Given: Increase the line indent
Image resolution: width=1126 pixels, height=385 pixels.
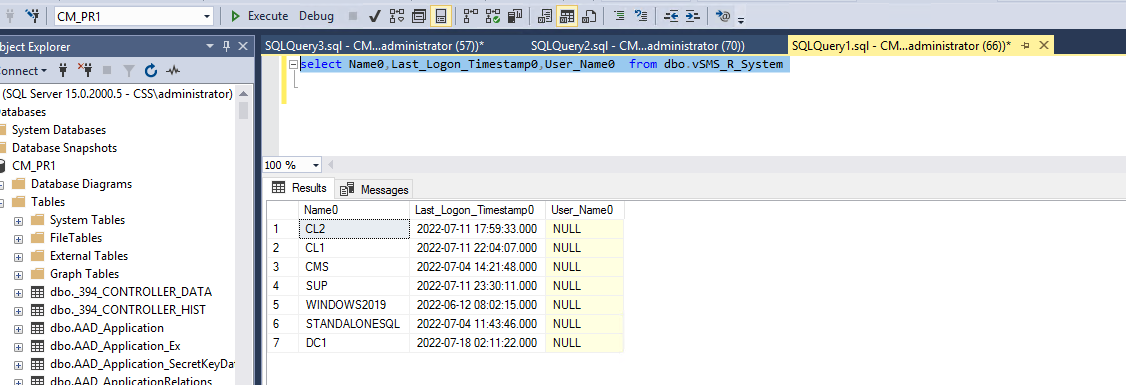Looking at the screenshot, I should tap(692, 16).
